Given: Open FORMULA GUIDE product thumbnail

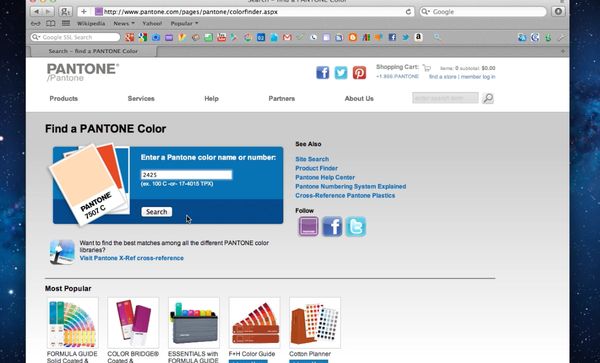Looking at the screenshot, I should tap(72, 323).
